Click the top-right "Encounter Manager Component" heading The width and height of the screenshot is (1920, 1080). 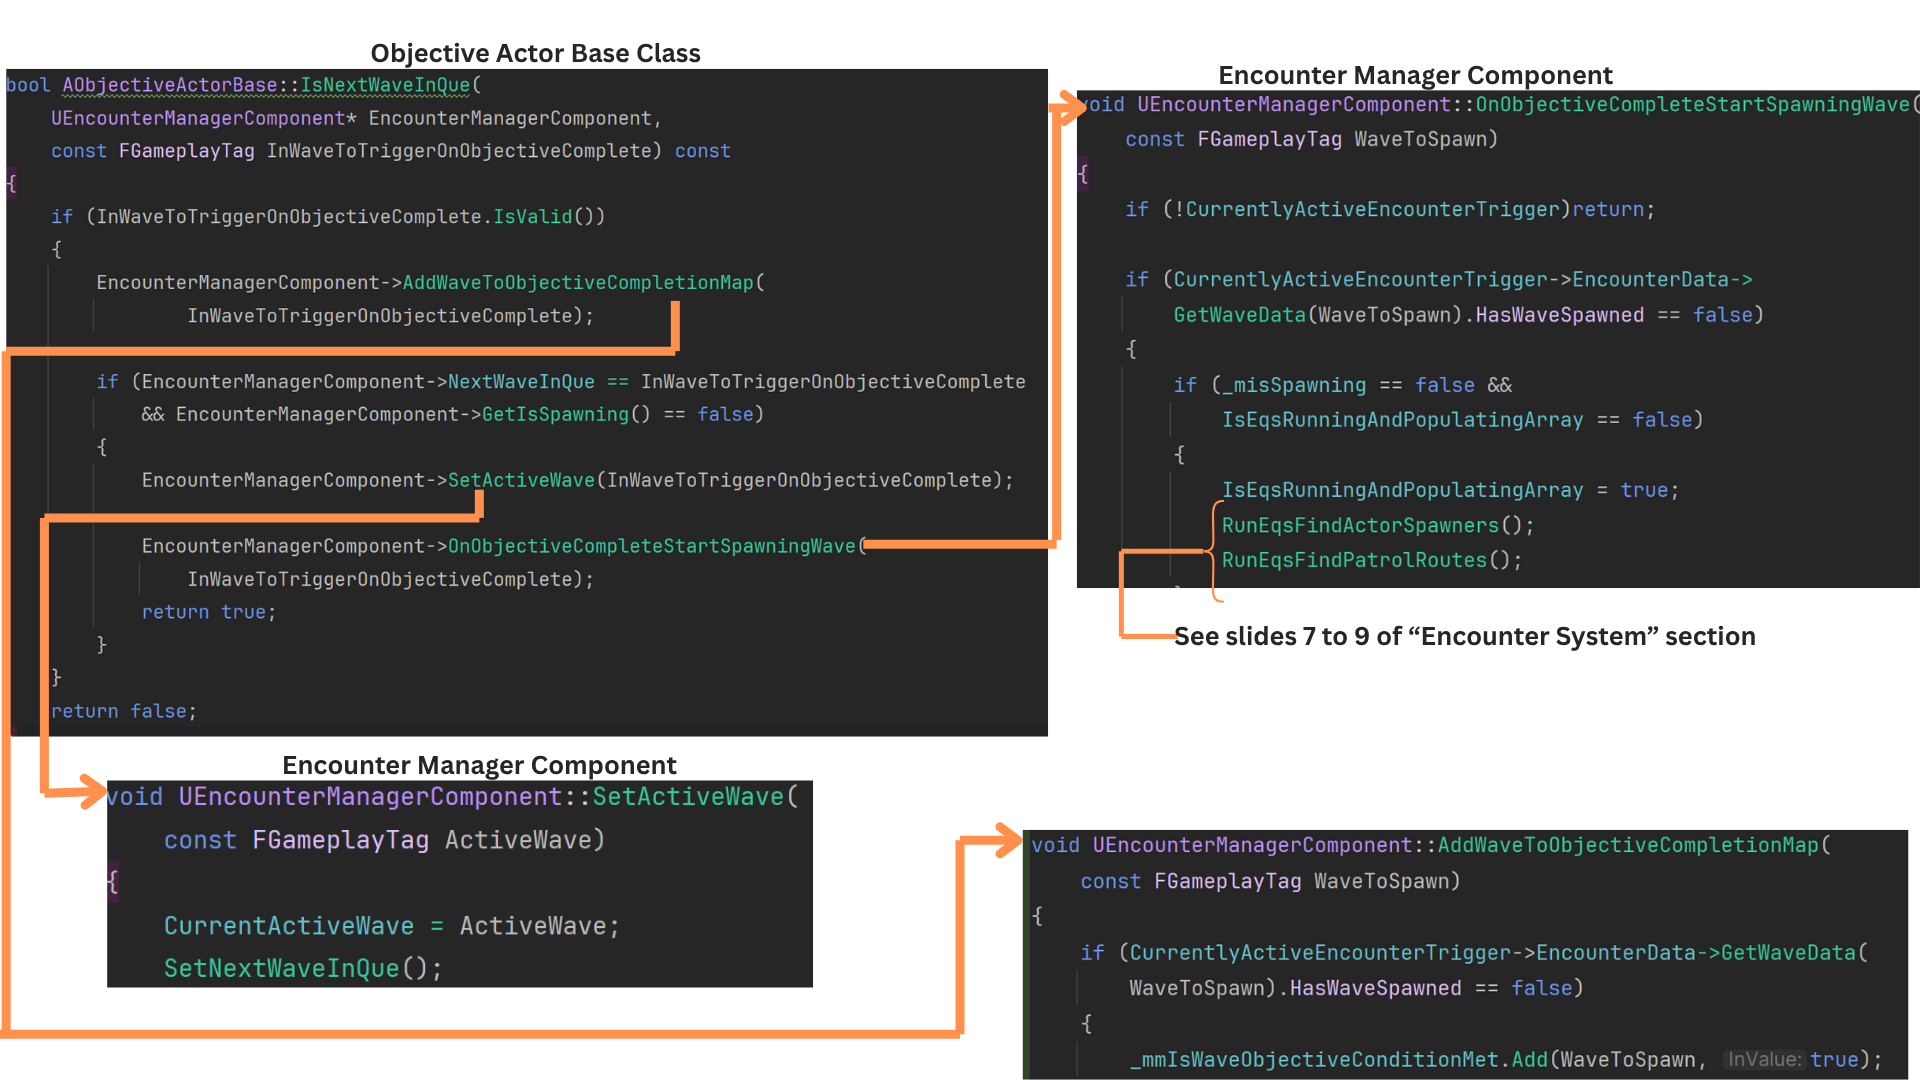pos(1414,75)
